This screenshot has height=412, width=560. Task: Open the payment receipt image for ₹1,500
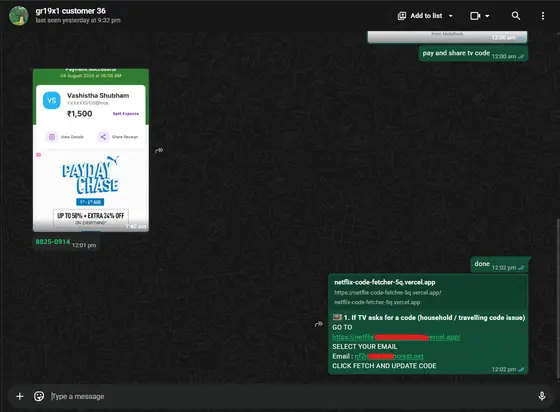coord(91,150)
